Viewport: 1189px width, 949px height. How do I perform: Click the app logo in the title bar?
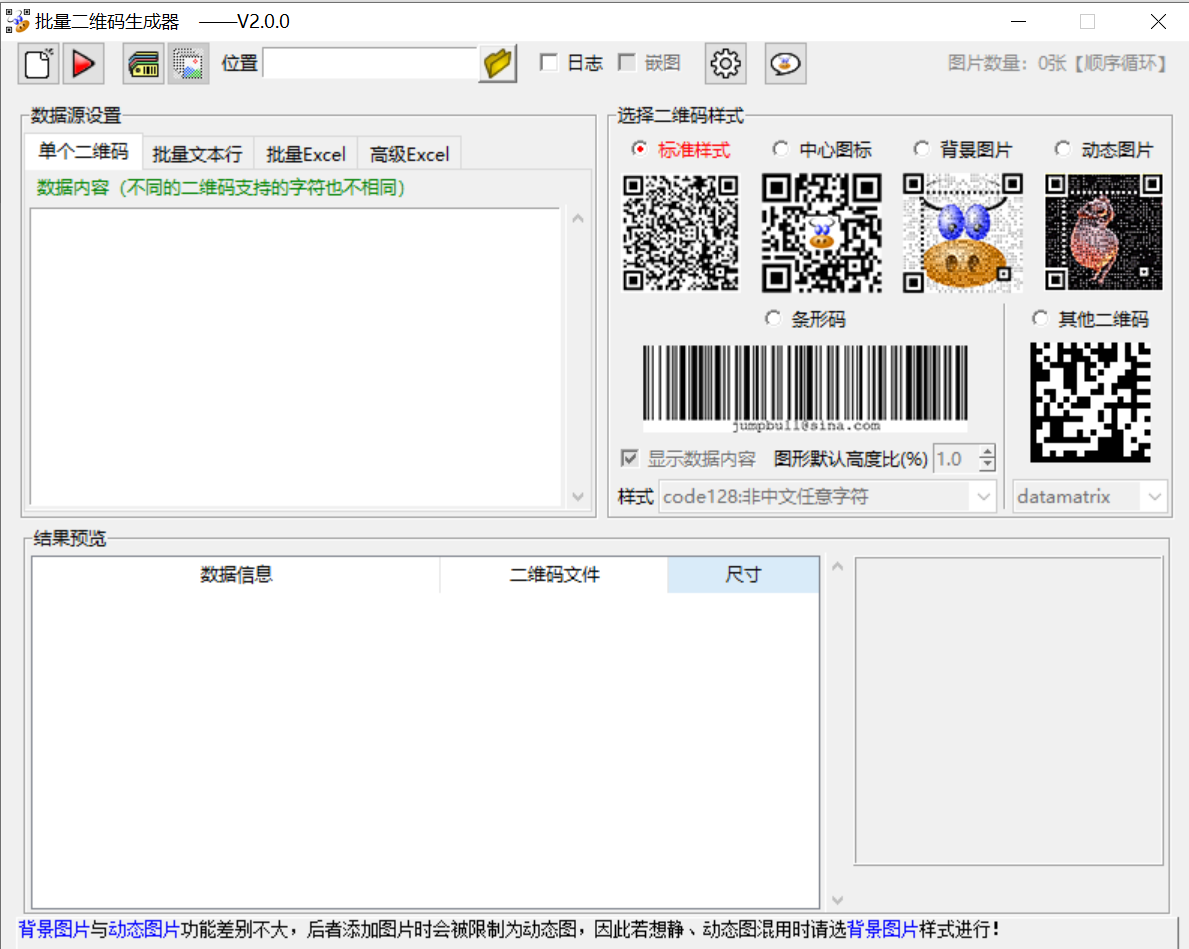click(16, 20)
